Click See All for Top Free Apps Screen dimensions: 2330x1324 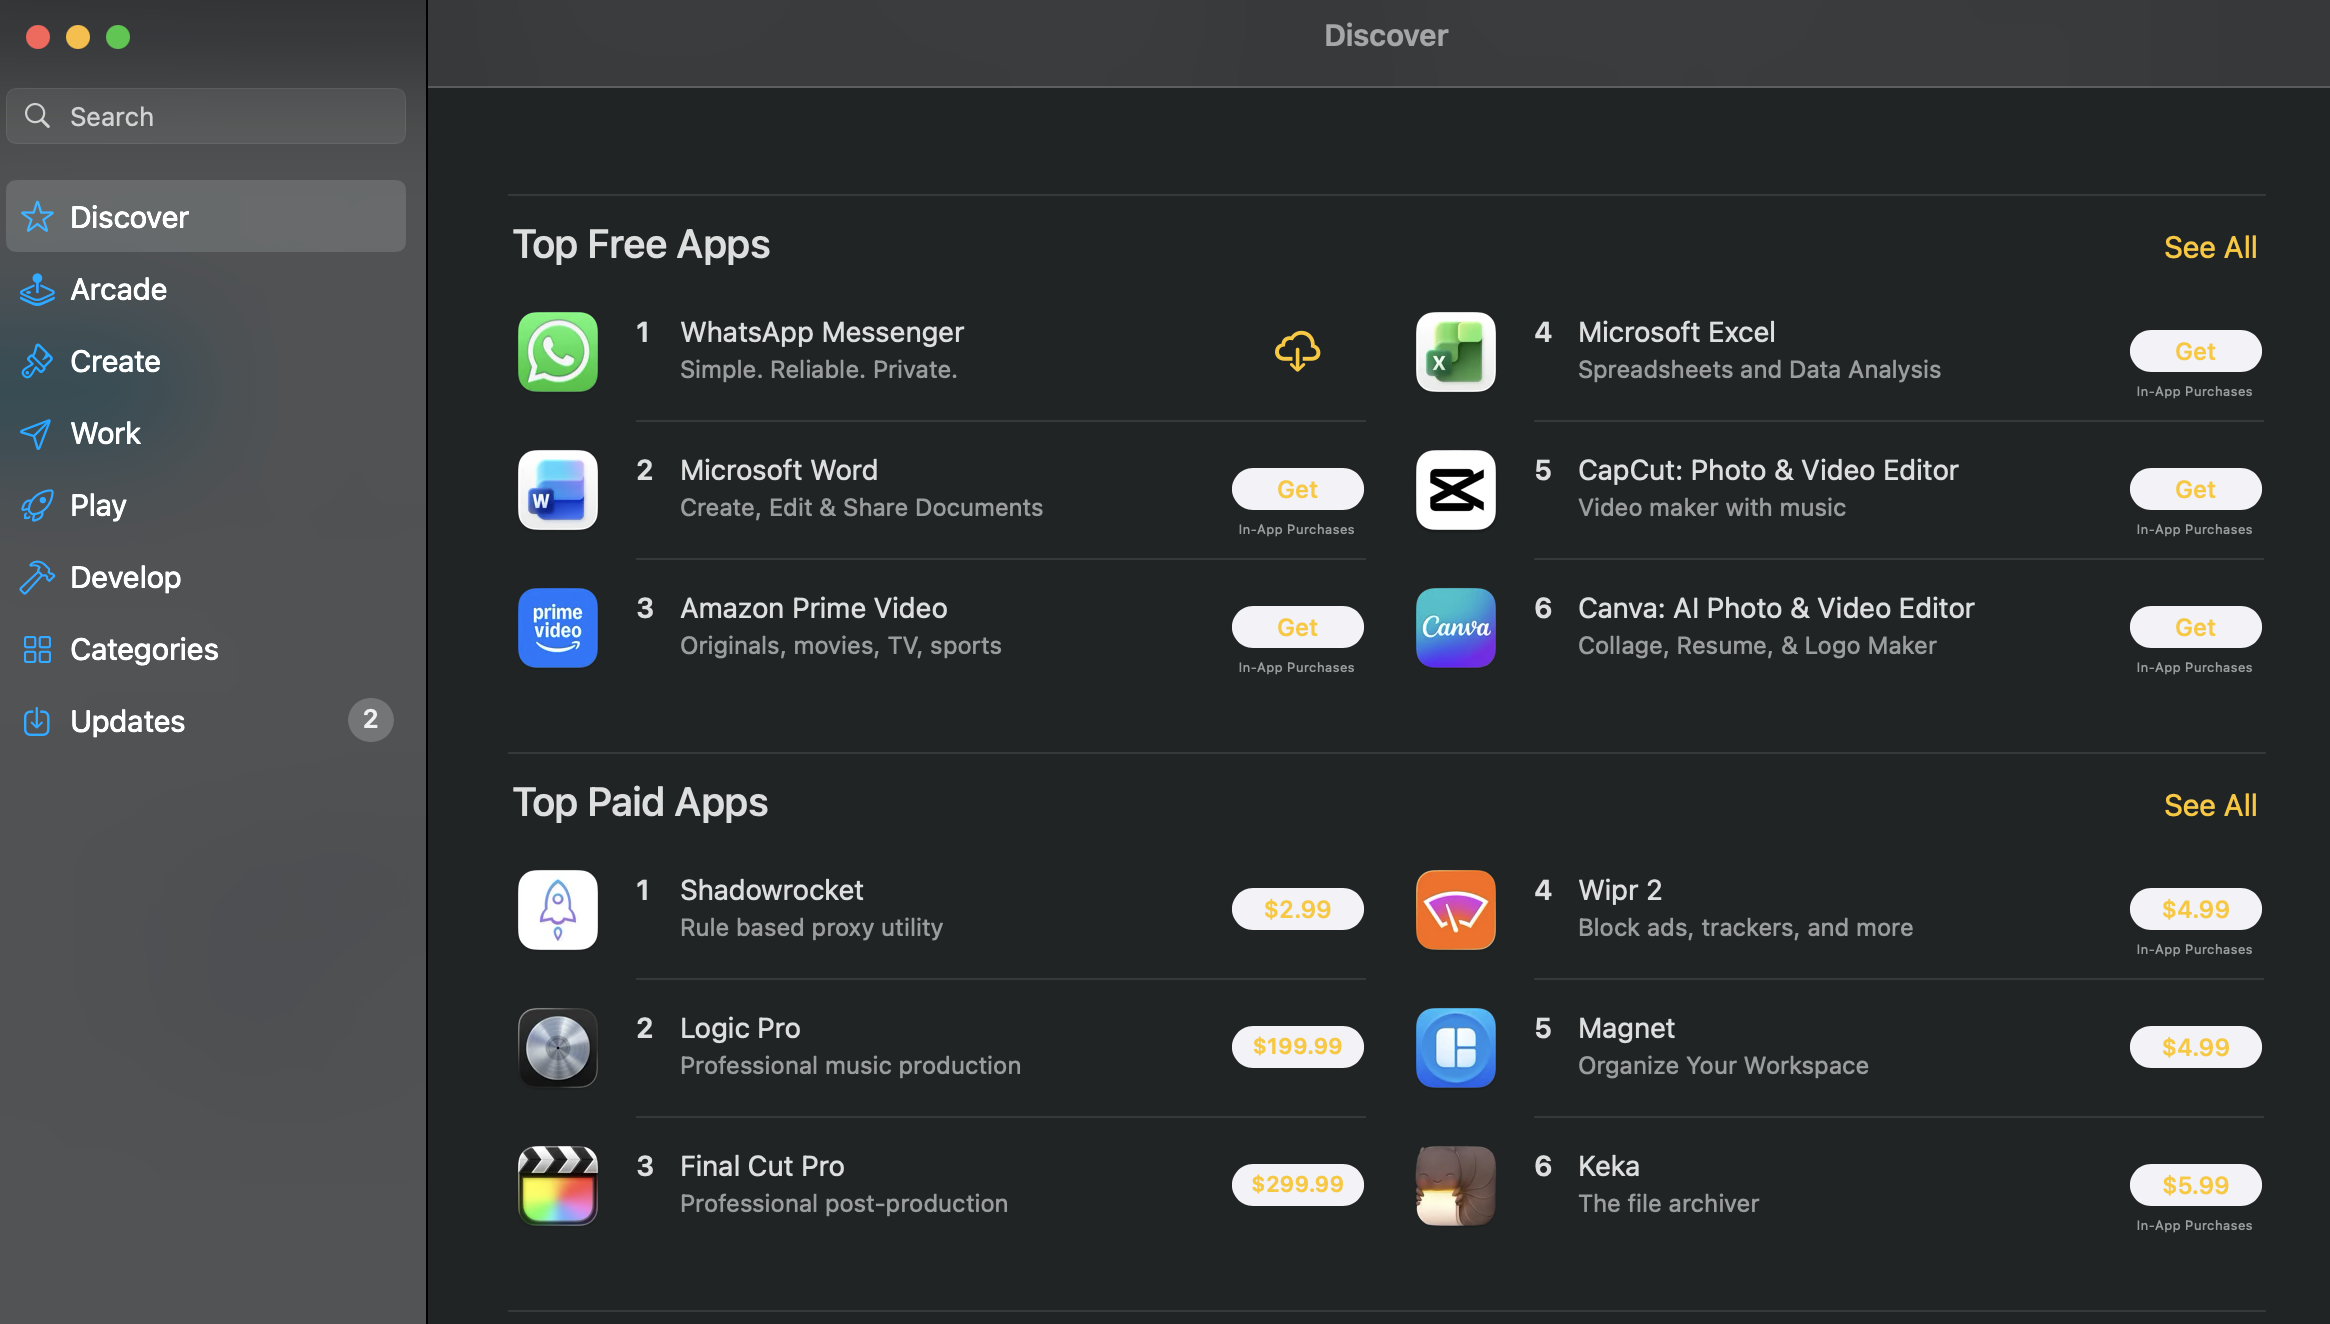(x=2210, y=247)
